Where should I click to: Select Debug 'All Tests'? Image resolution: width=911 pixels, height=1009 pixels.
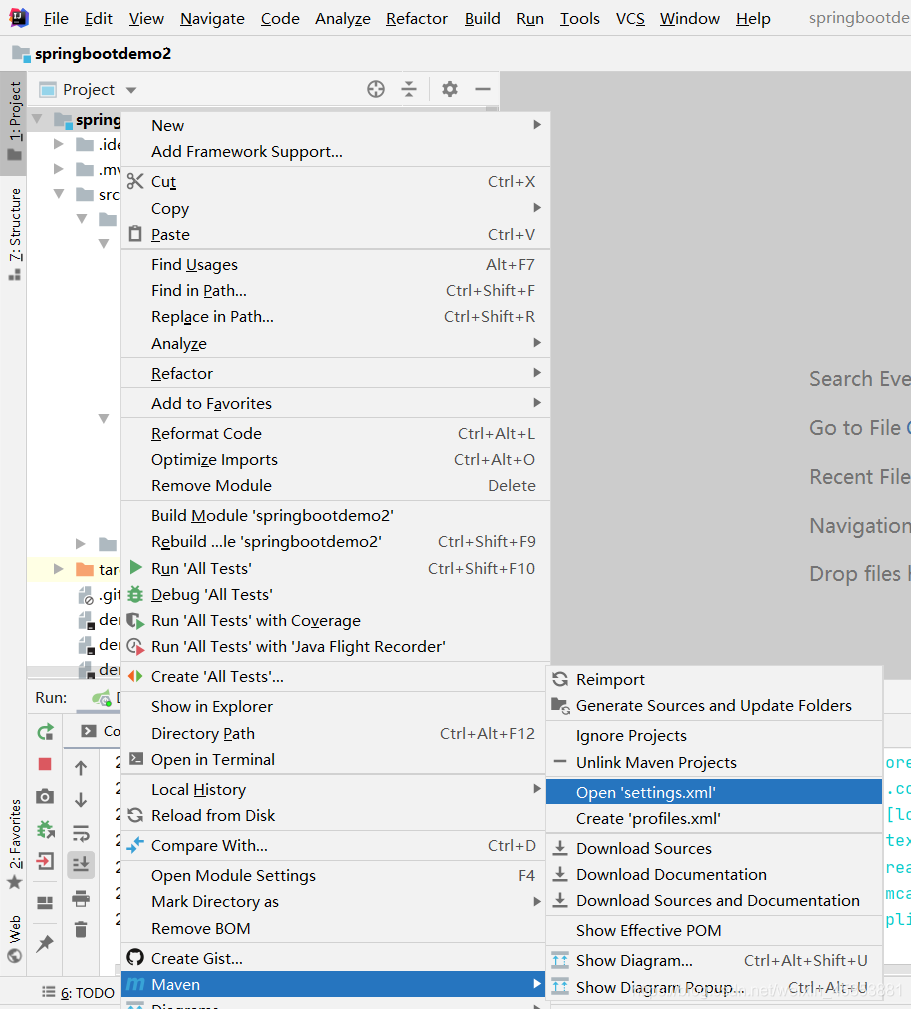[x=335, y=595]
